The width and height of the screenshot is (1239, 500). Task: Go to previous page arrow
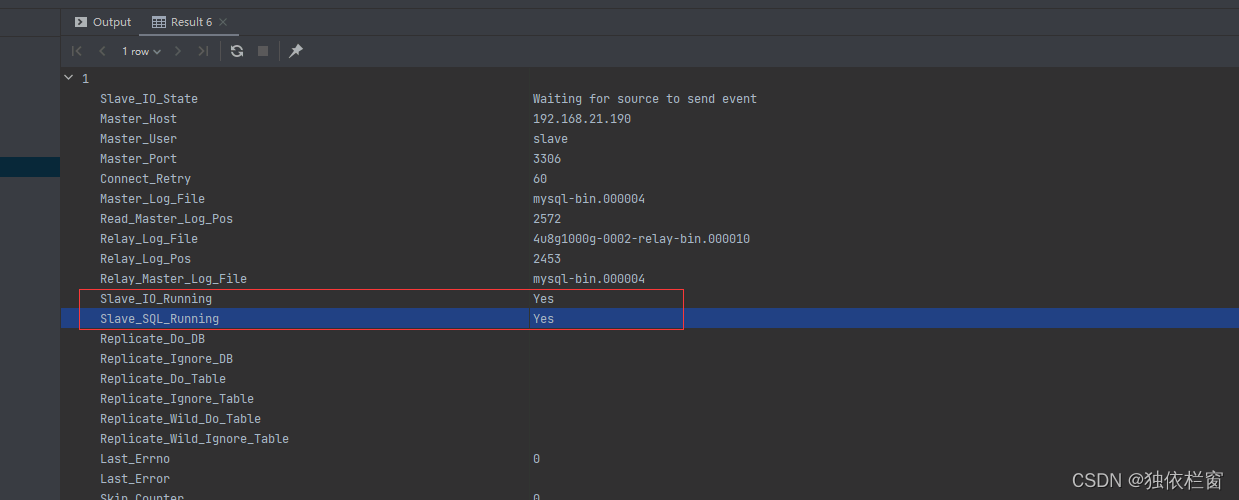click(x=102, y=51)
